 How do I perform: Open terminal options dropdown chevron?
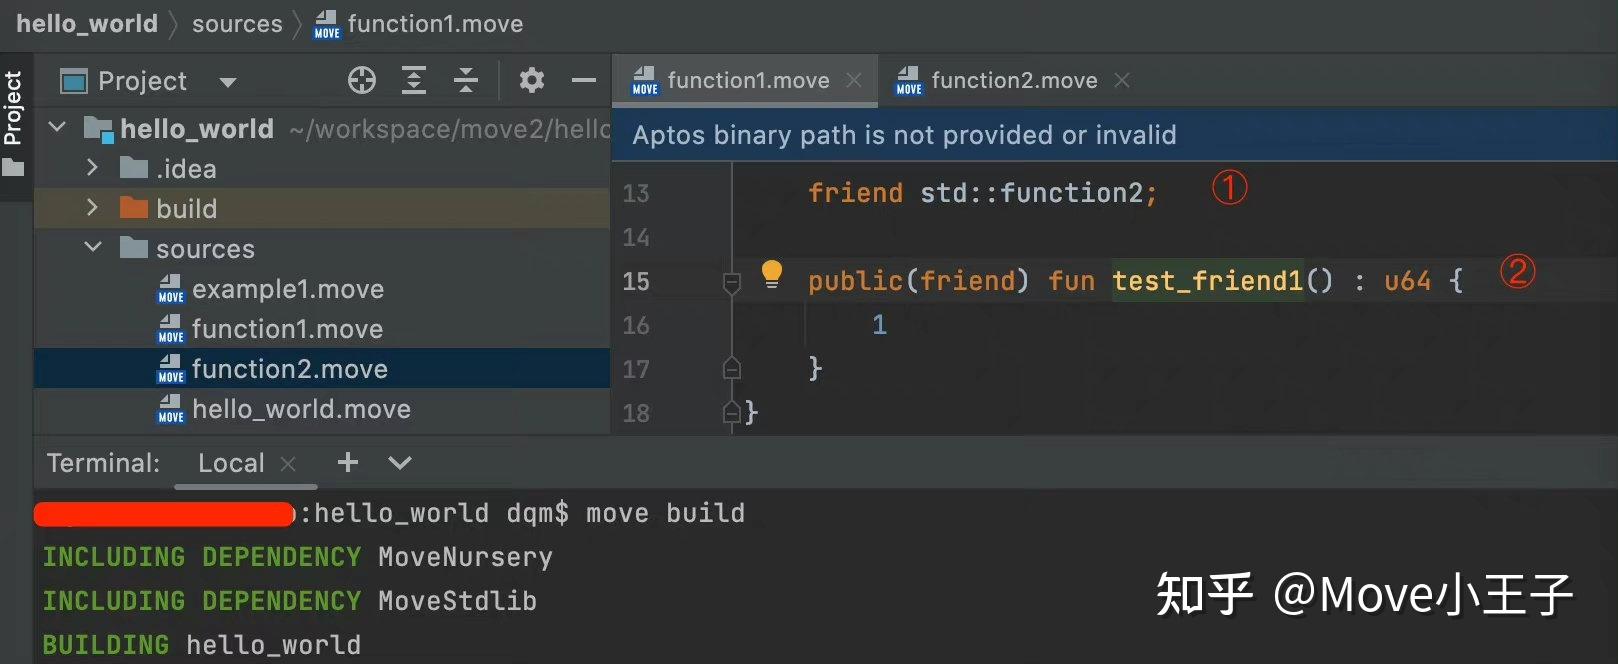click(400, 462)
